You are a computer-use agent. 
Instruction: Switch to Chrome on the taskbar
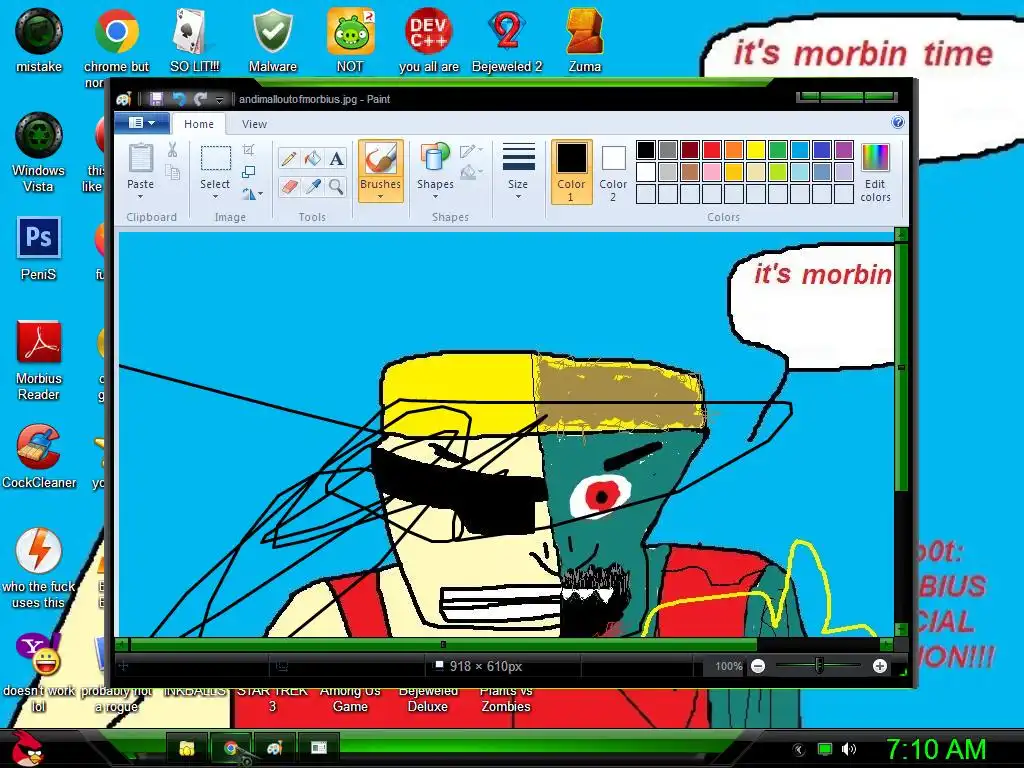click(230, 748)
